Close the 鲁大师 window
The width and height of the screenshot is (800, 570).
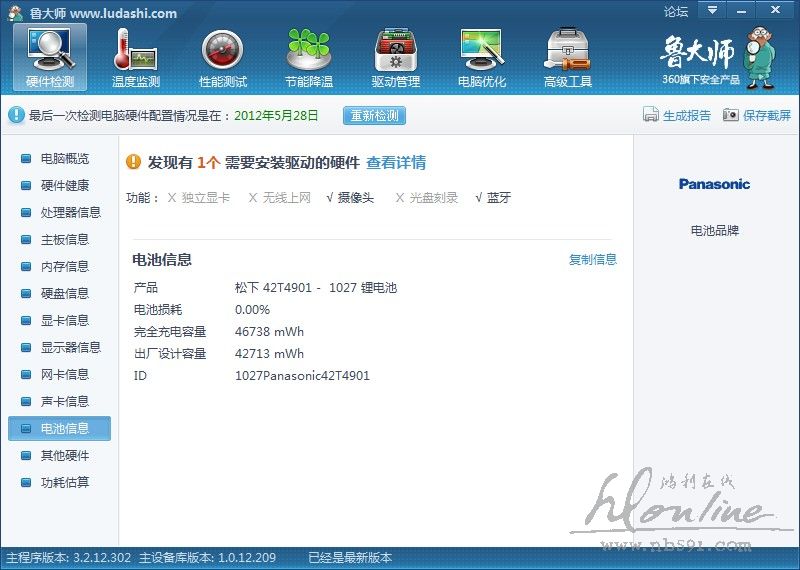[776, 10]
